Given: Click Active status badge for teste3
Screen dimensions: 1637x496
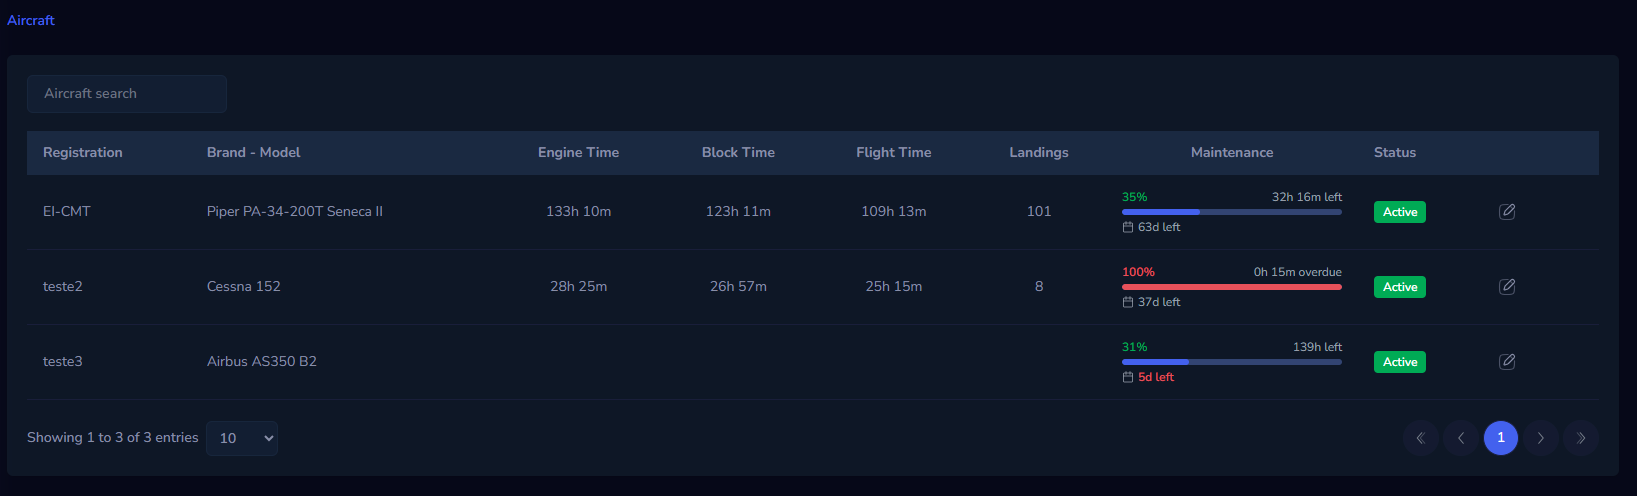Looking at the screenshot, I should 1399,362.
